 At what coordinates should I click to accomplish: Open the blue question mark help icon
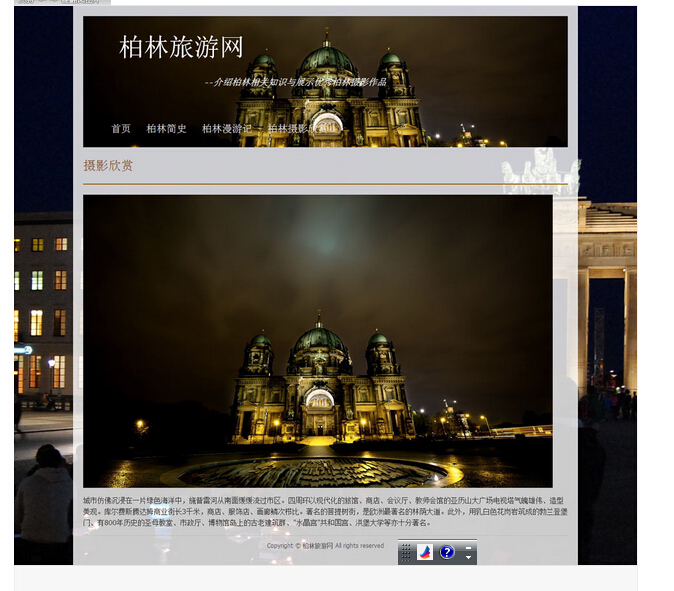point(447,552)
